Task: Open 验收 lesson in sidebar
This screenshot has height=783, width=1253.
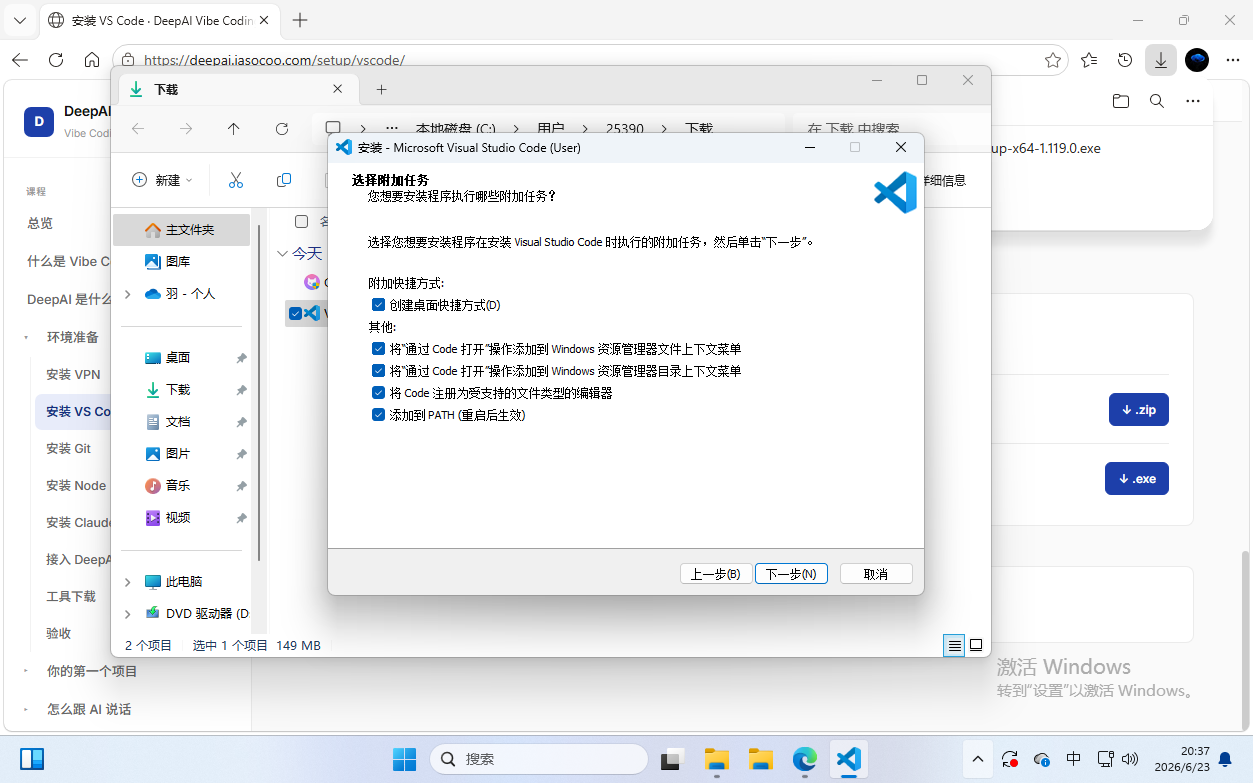Action: (59, 633)
